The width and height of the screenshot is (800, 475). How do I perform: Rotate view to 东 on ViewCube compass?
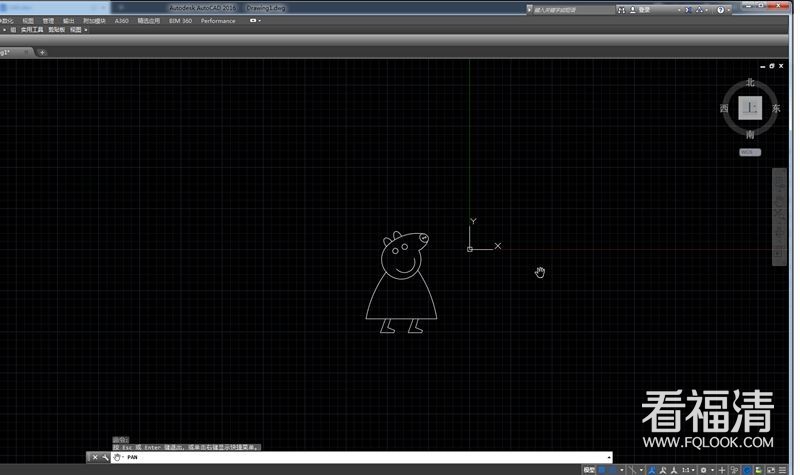tap(776, 108)
